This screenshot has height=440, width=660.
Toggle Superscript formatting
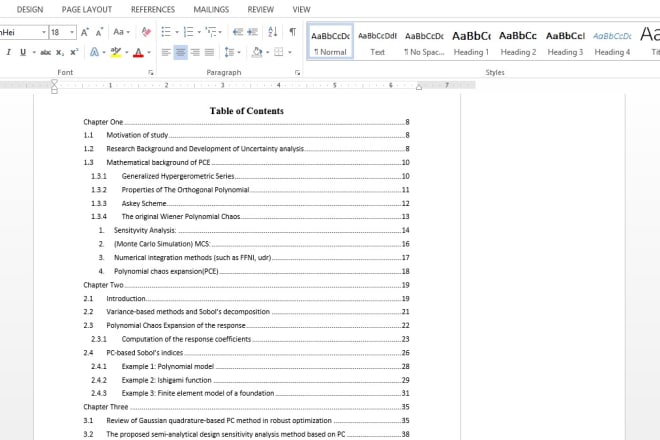pos(74,52)
